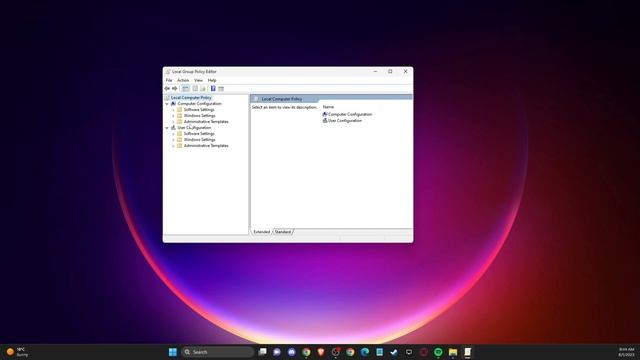
Task: Open the File menu
Action: coord(169,80)
